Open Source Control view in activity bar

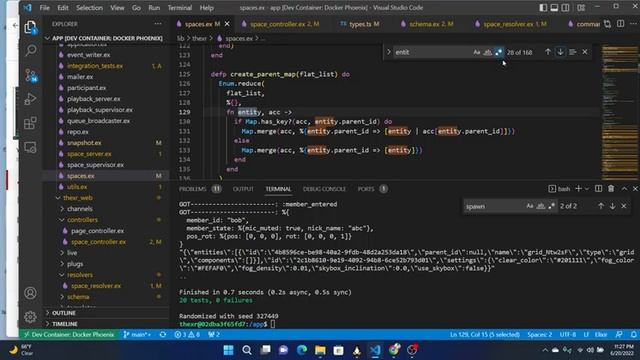point(30,76)
